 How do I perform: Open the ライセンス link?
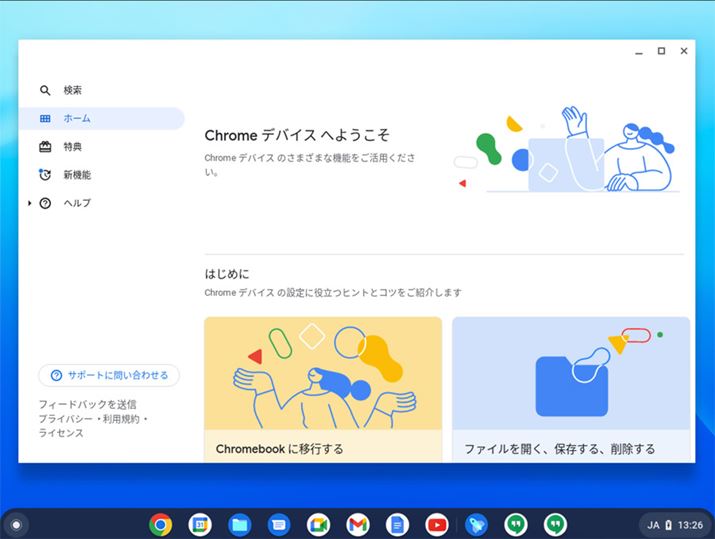(x=61, y=433)
